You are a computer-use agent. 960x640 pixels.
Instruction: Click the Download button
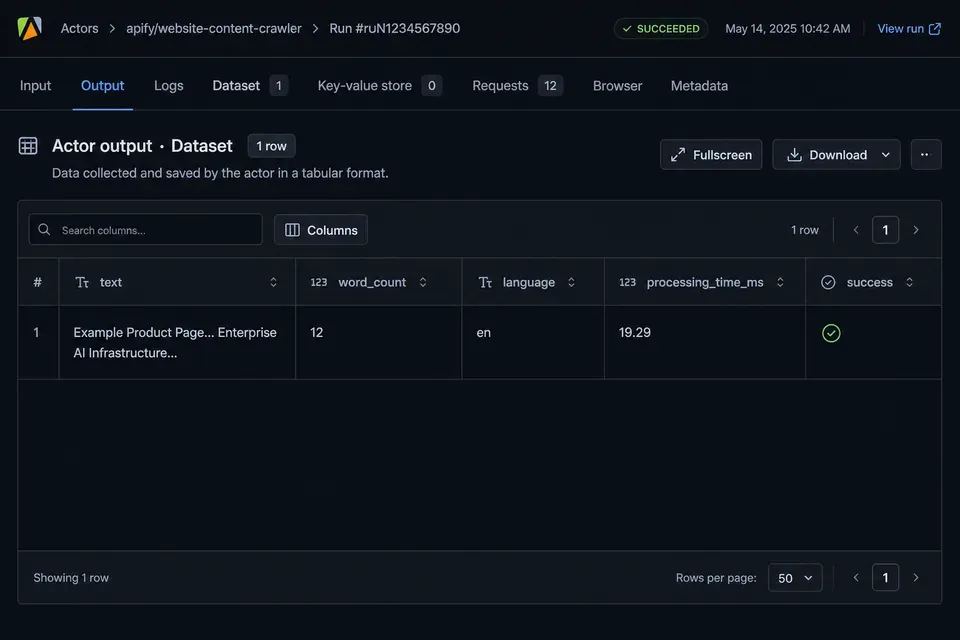(x=836, y=154)
